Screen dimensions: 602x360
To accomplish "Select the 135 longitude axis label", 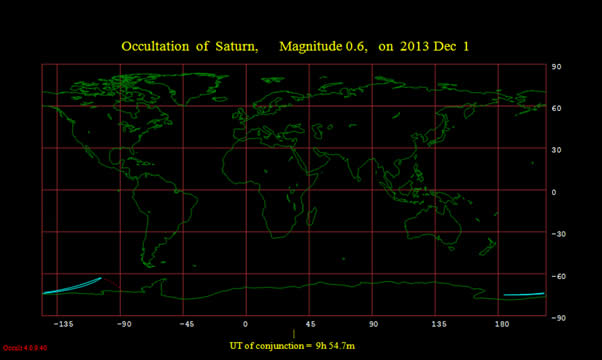I will coord(439,324).
